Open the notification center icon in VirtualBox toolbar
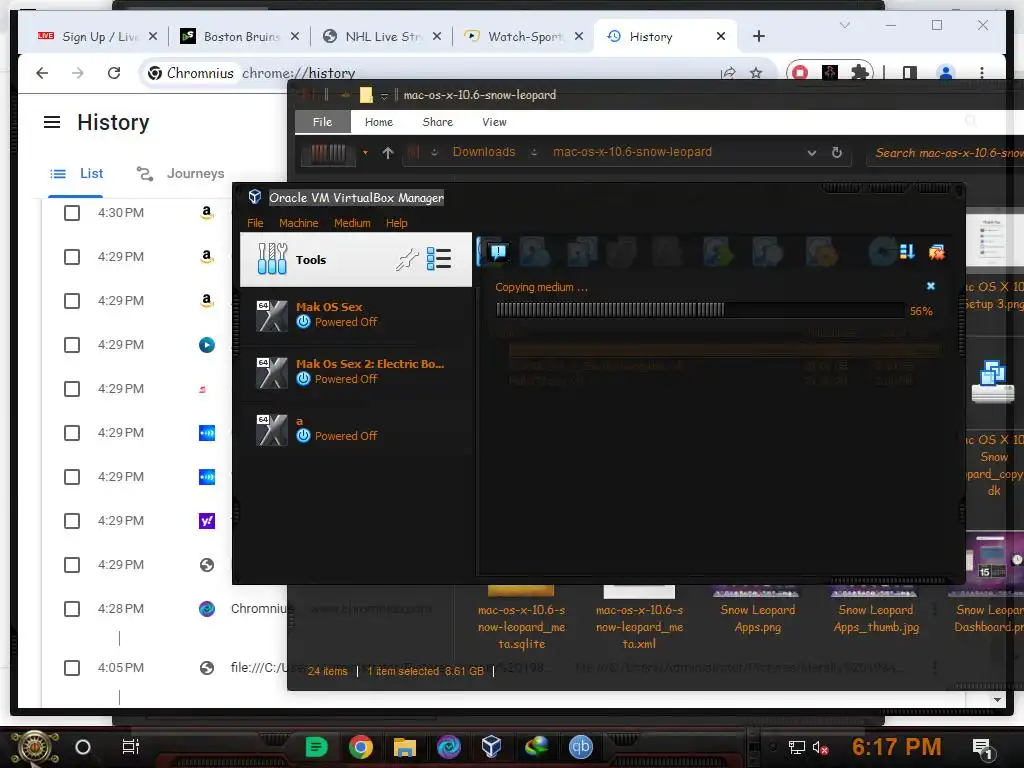1024x768 pixels. pos(498,251)
